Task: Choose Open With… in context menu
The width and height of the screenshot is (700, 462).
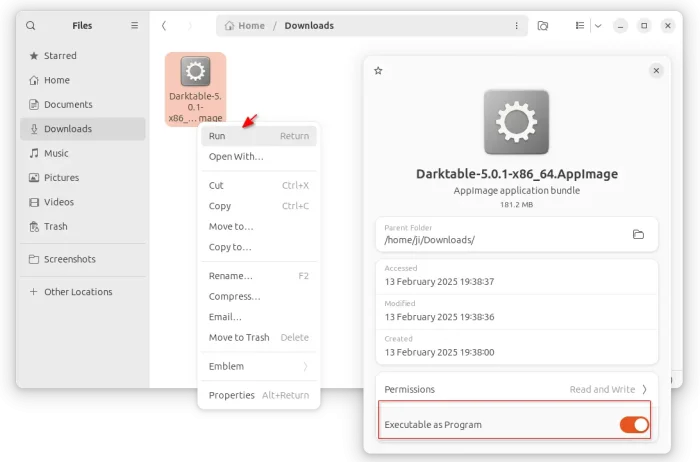Action: (259, 156)
